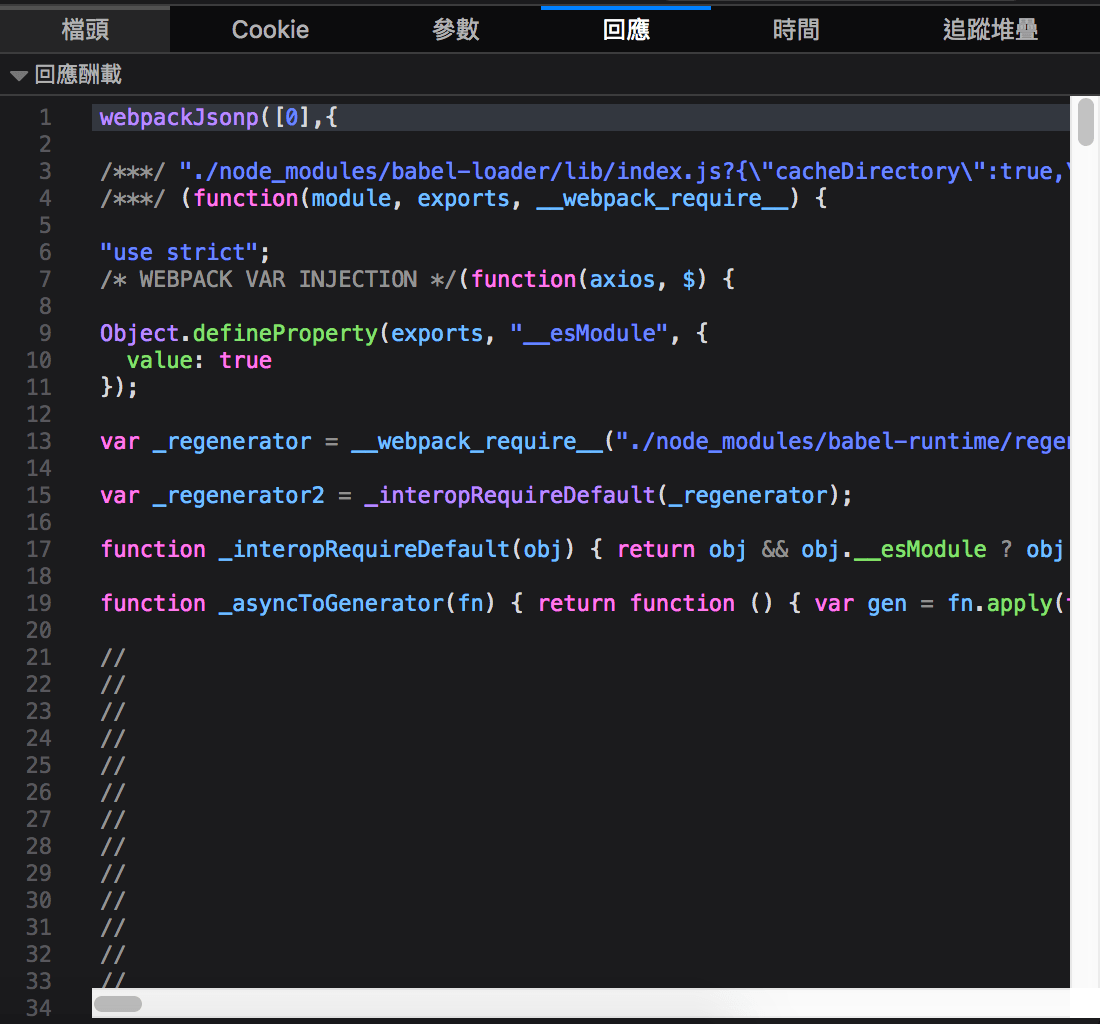Switch to the Cookie tab
1100x1024 pixels.
[270, 29]
